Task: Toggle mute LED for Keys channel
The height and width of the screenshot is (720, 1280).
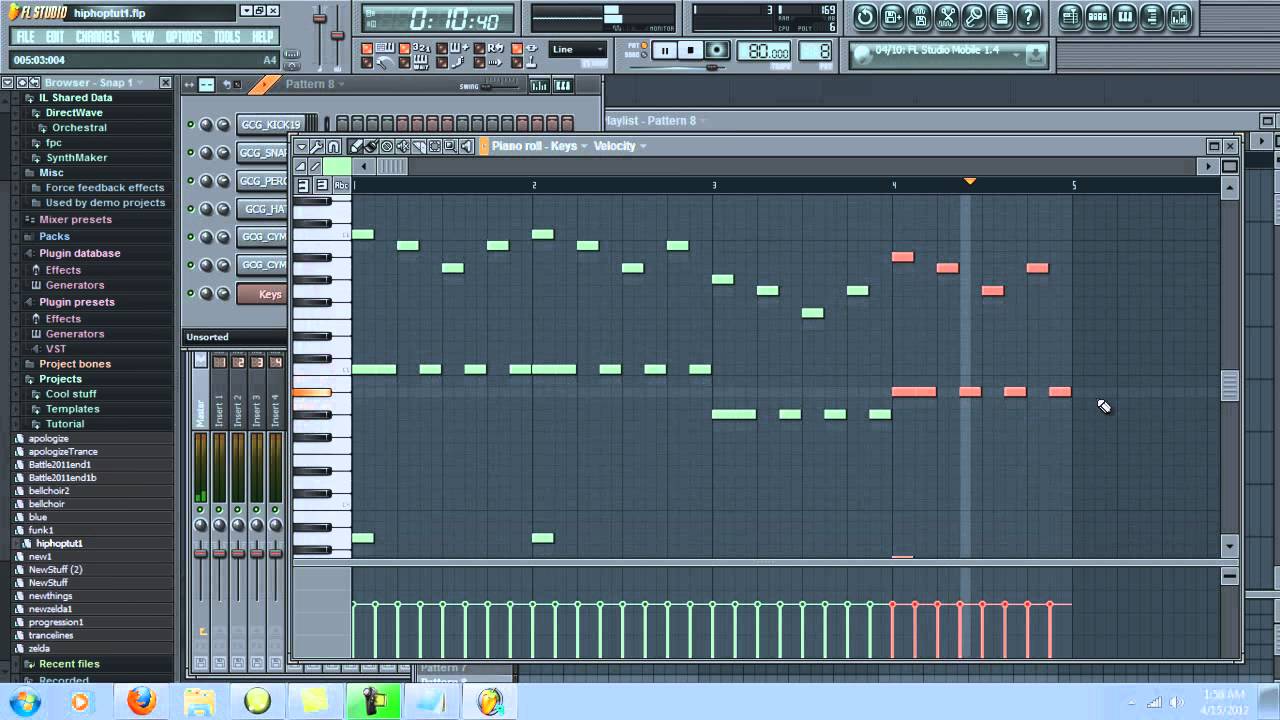Action: tap(190, 294)
